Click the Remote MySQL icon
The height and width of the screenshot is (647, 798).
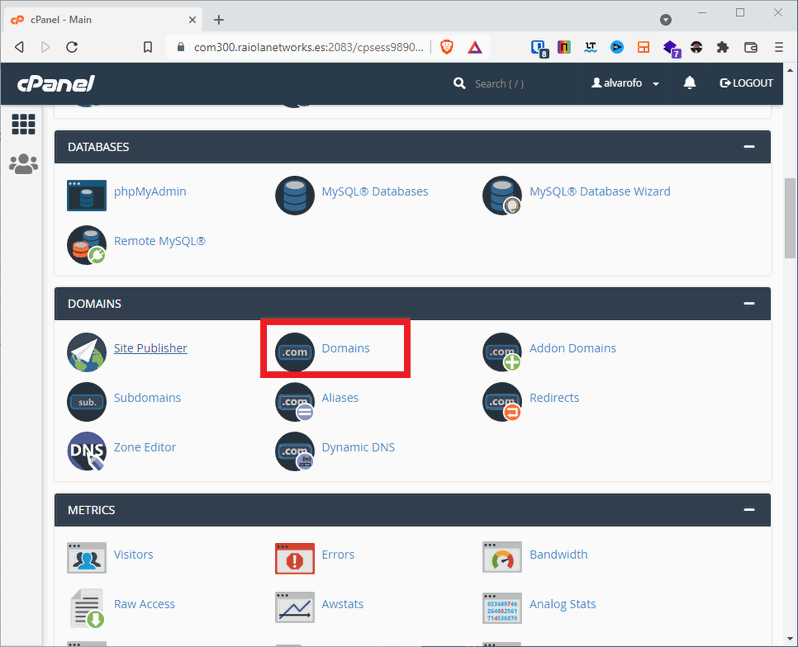click(x=87, y=245)
